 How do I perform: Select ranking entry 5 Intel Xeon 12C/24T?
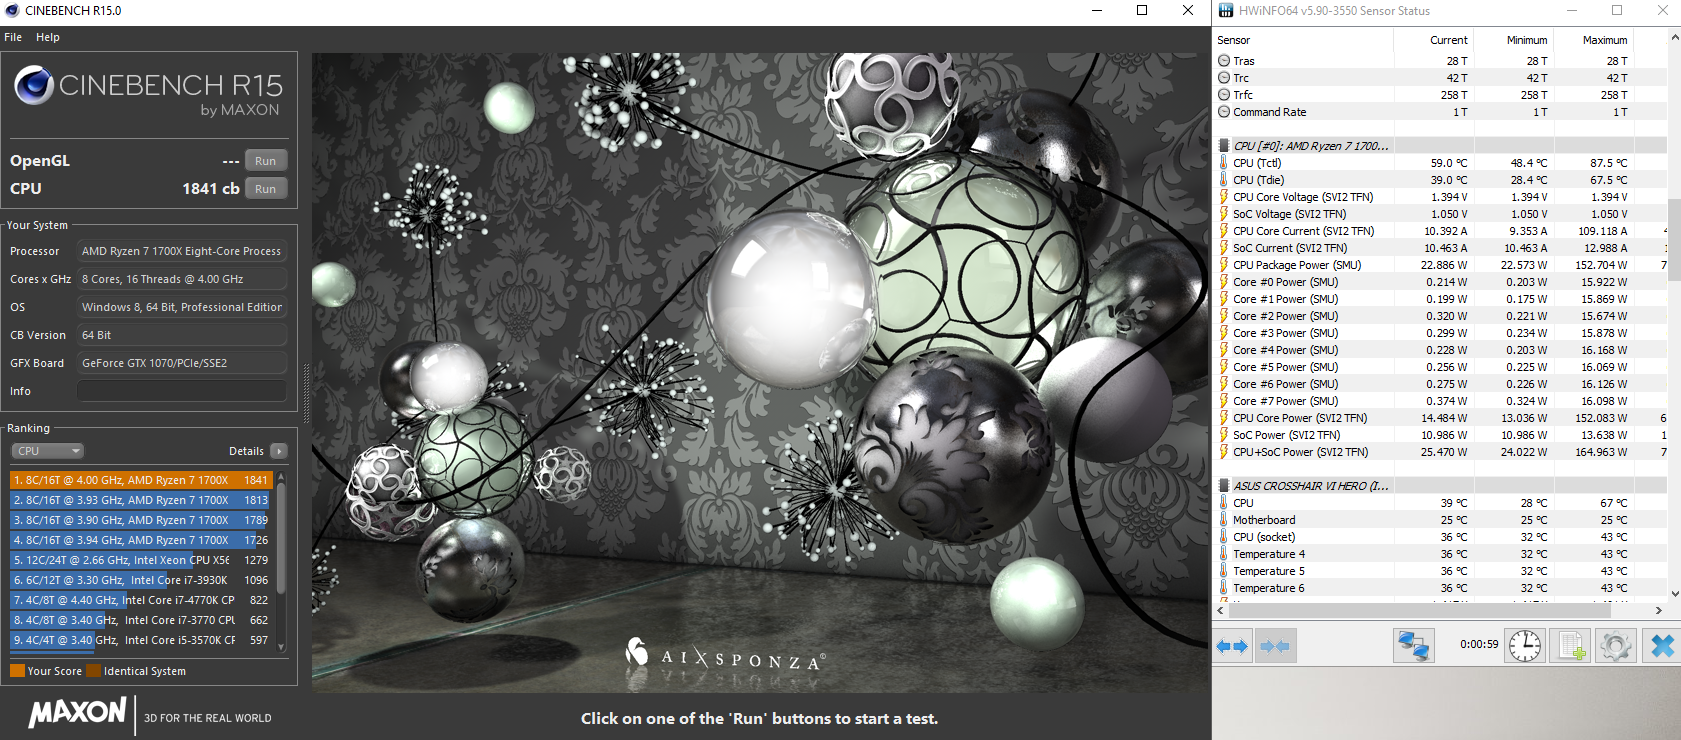point(141,560)
